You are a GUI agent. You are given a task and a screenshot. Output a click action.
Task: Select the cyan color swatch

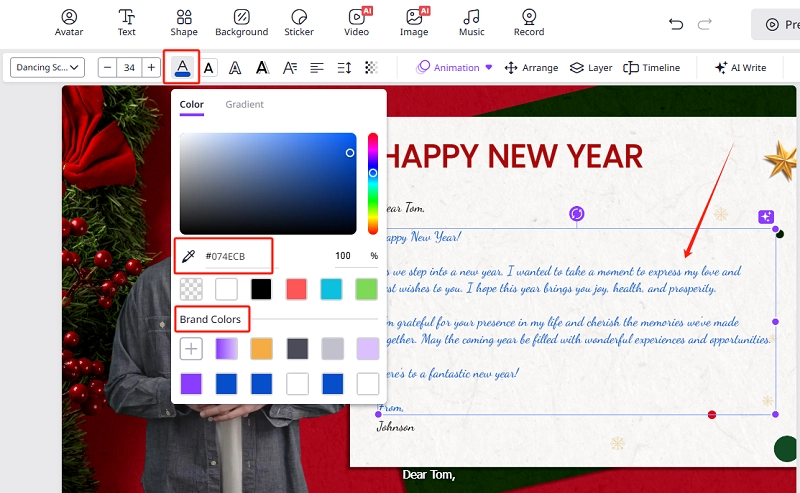(x=332, y=289)
